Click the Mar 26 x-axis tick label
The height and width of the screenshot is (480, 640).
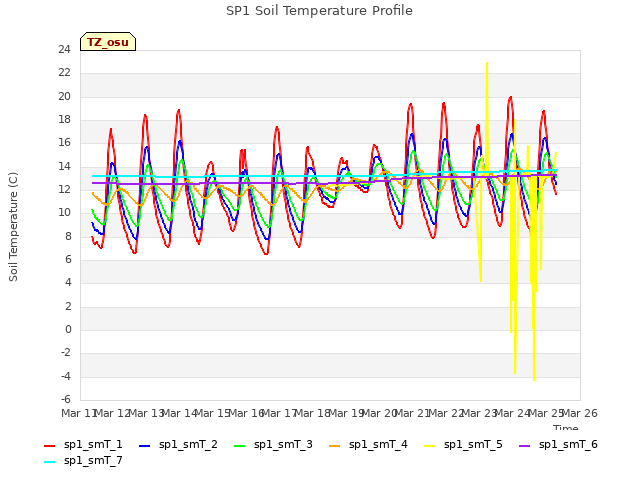[580, 413]
